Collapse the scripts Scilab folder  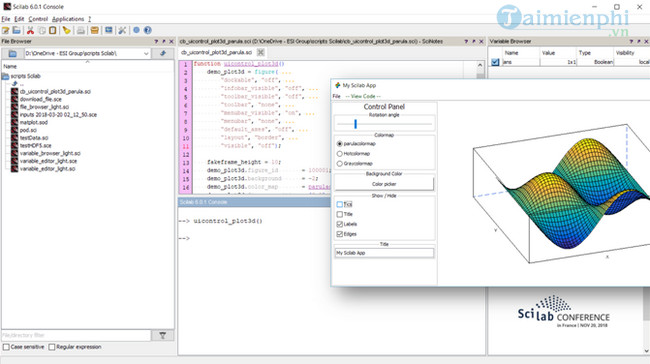5,76
